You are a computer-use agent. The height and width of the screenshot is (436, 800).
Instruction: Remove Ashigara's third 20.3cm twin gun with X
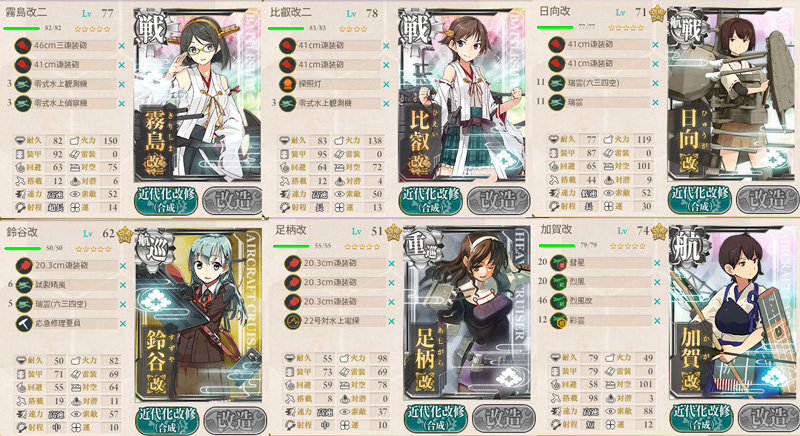[391, 302]
